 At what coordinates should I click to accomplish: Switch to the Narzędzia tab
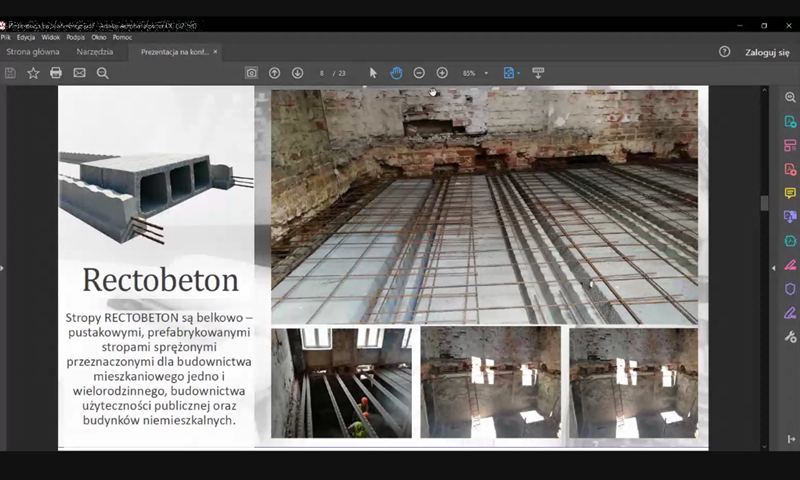pos(95,52)
